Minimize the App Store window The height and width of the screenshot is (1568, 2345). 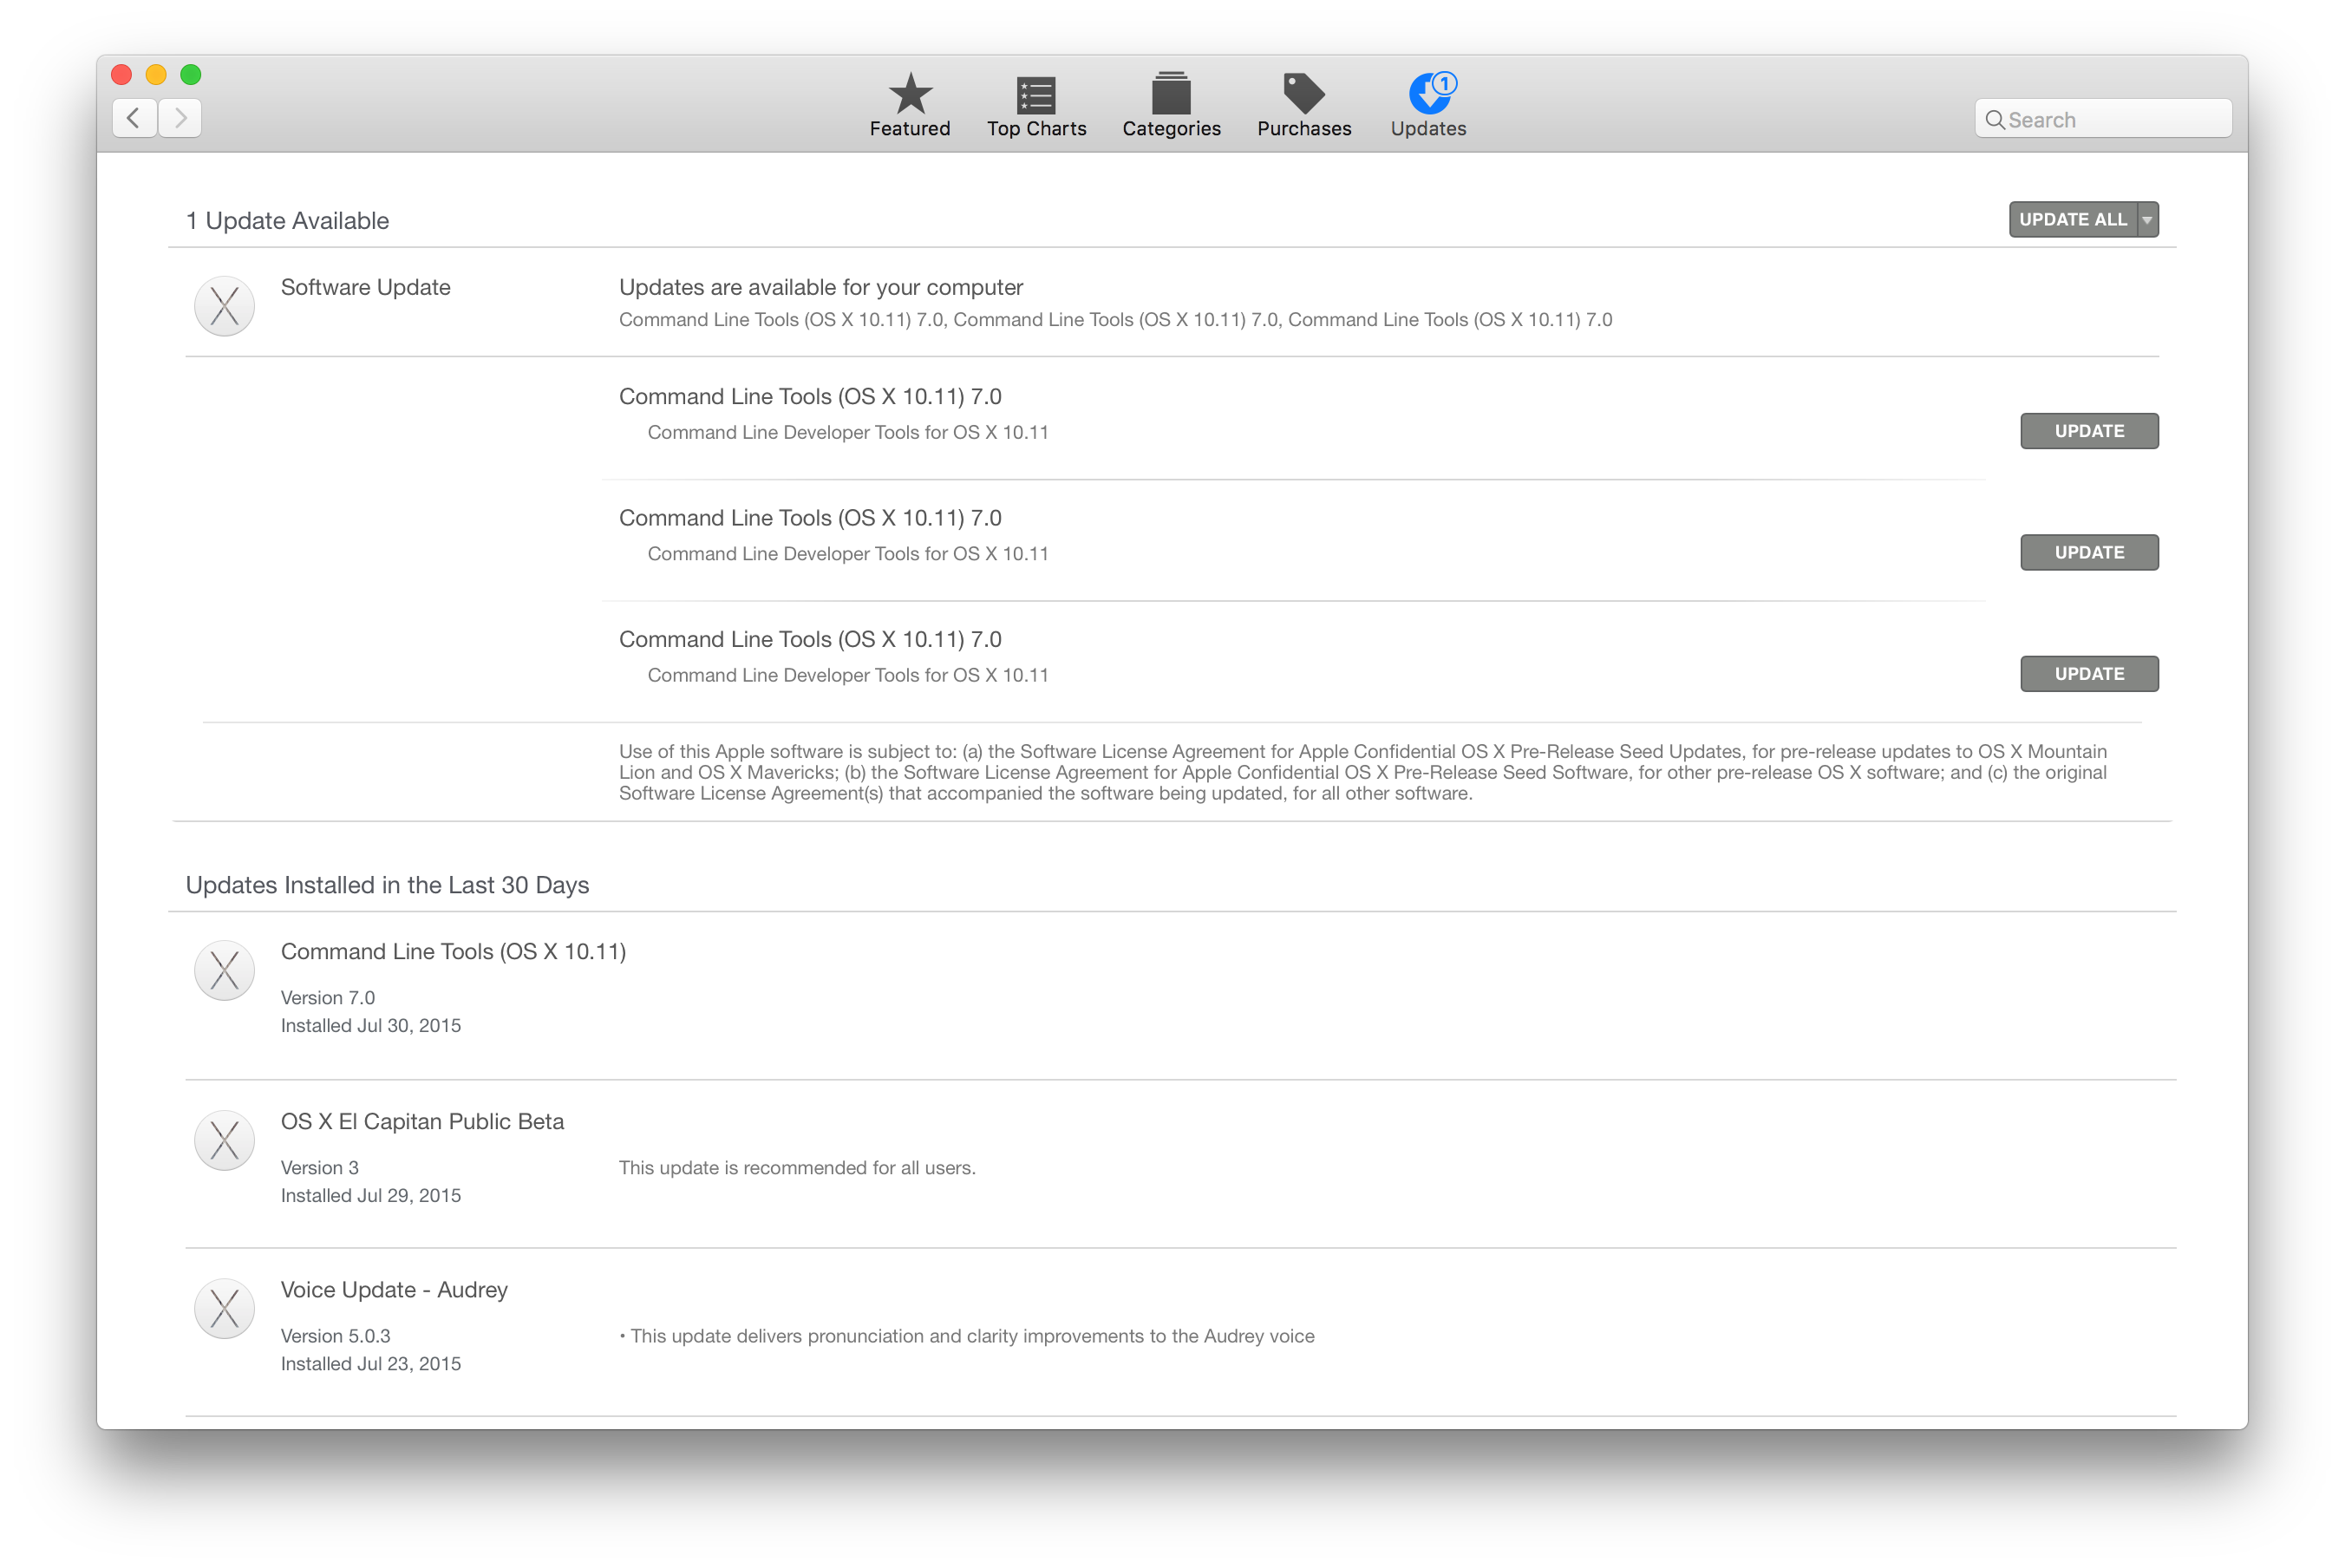point(156,74)
